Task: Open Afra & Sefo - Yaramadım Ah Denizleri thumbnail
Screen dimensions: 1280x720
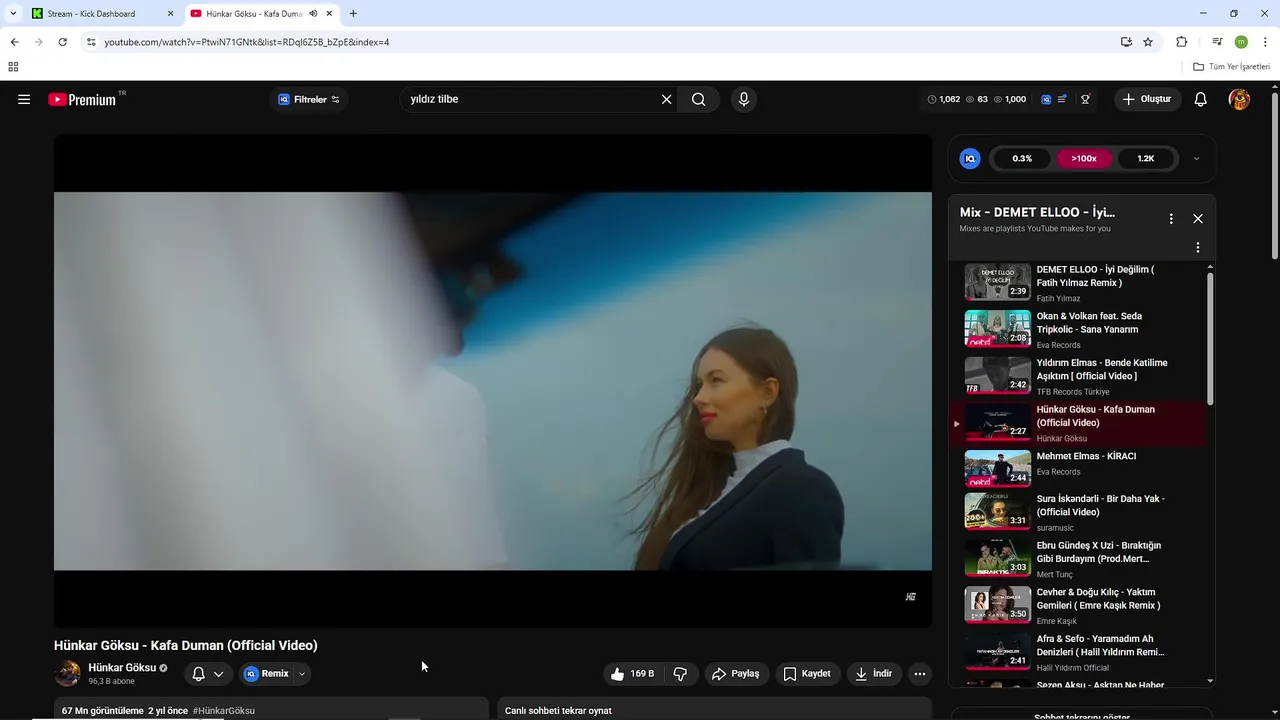Action: coord(997,650)
